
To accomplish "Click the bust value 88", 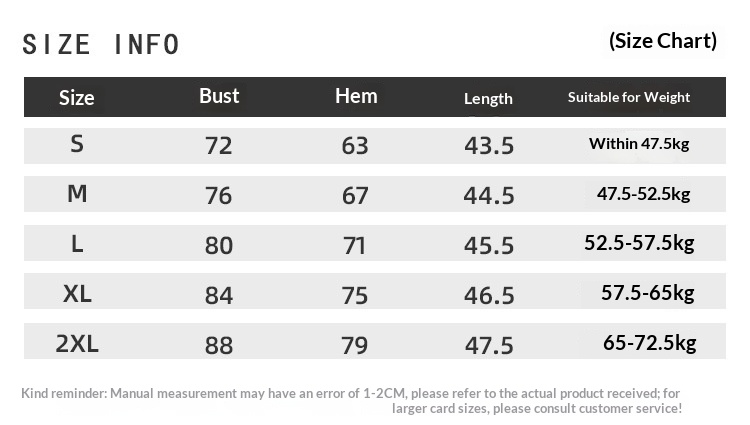I will 218,346.
